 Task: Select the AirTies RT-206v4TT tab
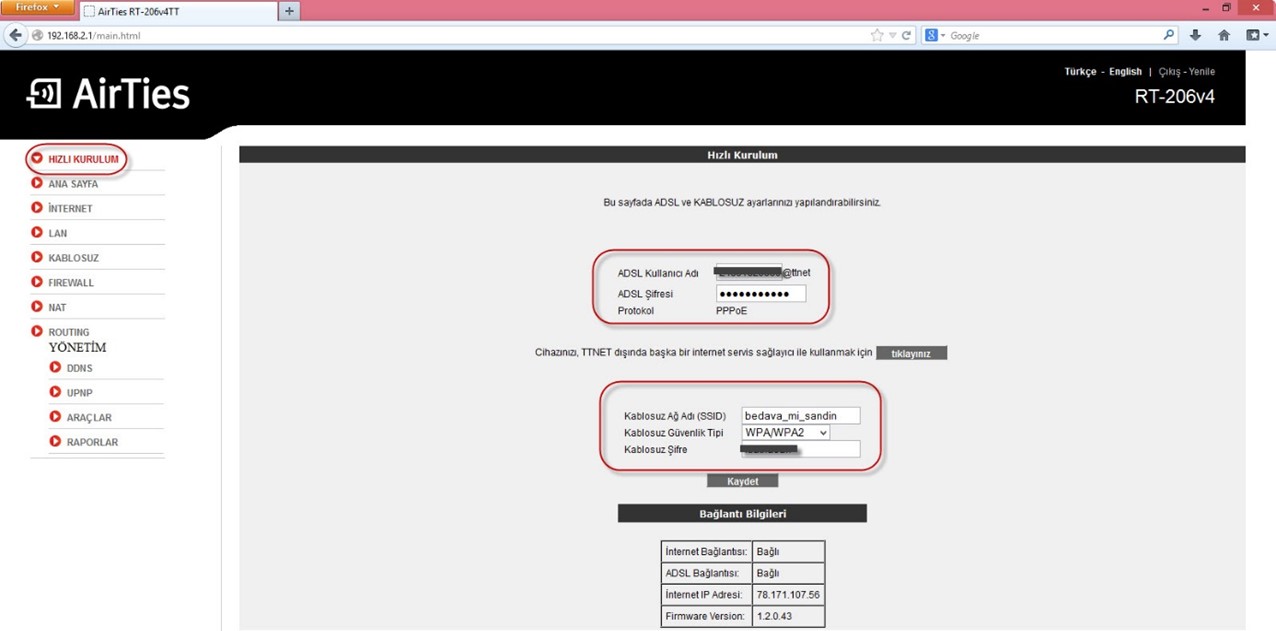pos(176,11)
